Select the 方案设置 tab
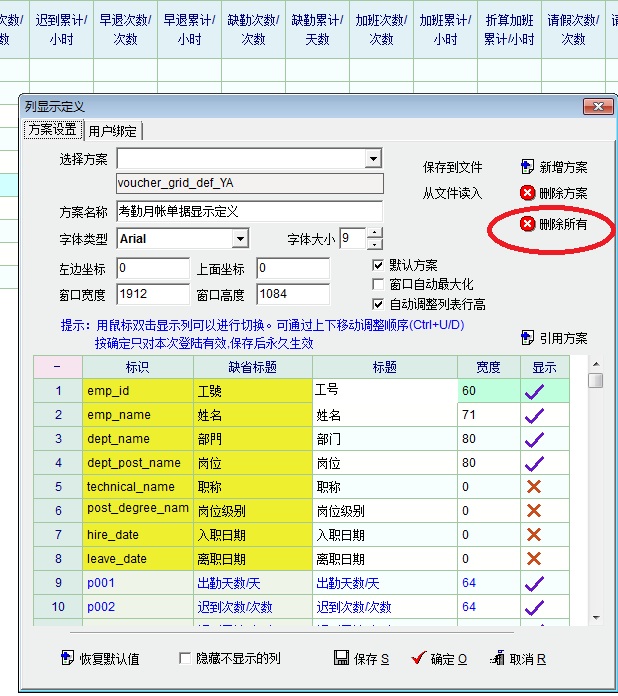 52,130
